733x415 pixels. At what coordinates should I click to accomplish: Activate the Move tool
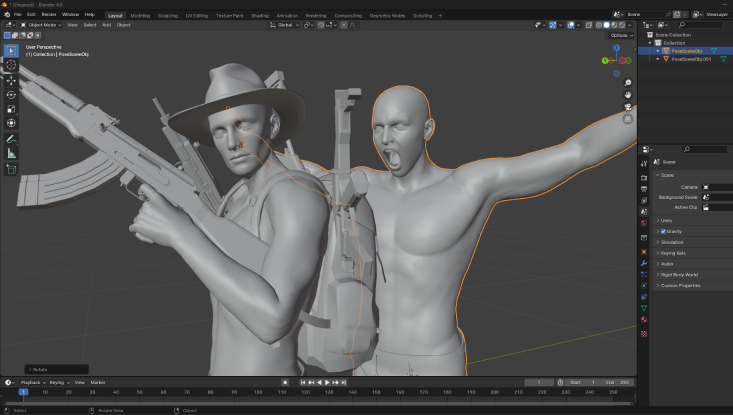[x=11, y=80]
